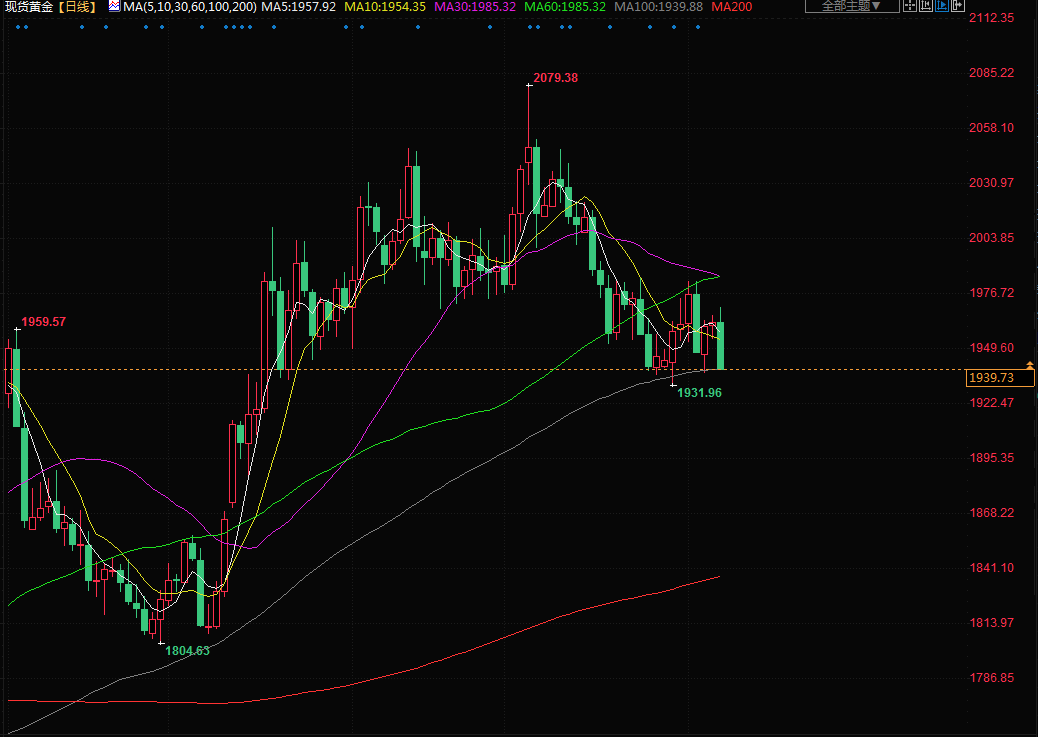Click the red MA200 legend label
1038x737 pixels.
pos(733,6)
